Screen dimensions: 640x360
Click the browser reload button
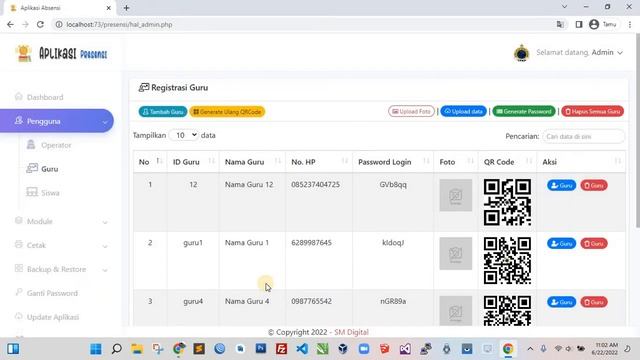[40, 24]
